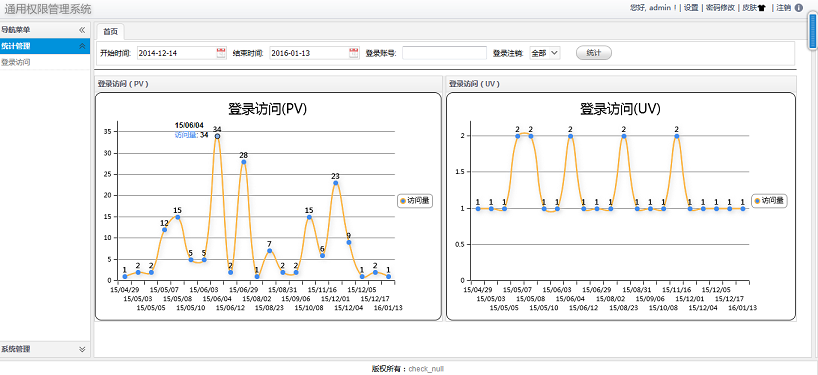Collapse the 导航菜单 navigation panel
The width and height of the screenshot is (818, 375).
pyautogui.click(x=82, y=30)
